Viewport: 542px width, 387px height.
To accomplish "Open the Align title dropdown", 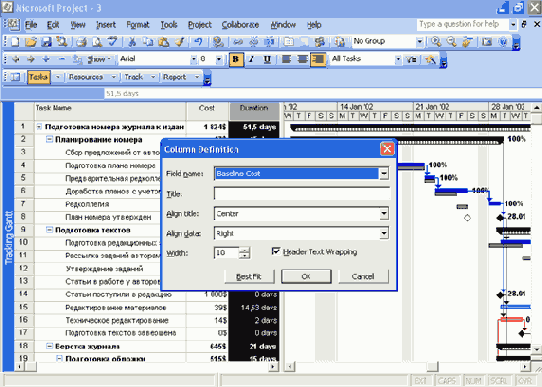I will 384,214.
